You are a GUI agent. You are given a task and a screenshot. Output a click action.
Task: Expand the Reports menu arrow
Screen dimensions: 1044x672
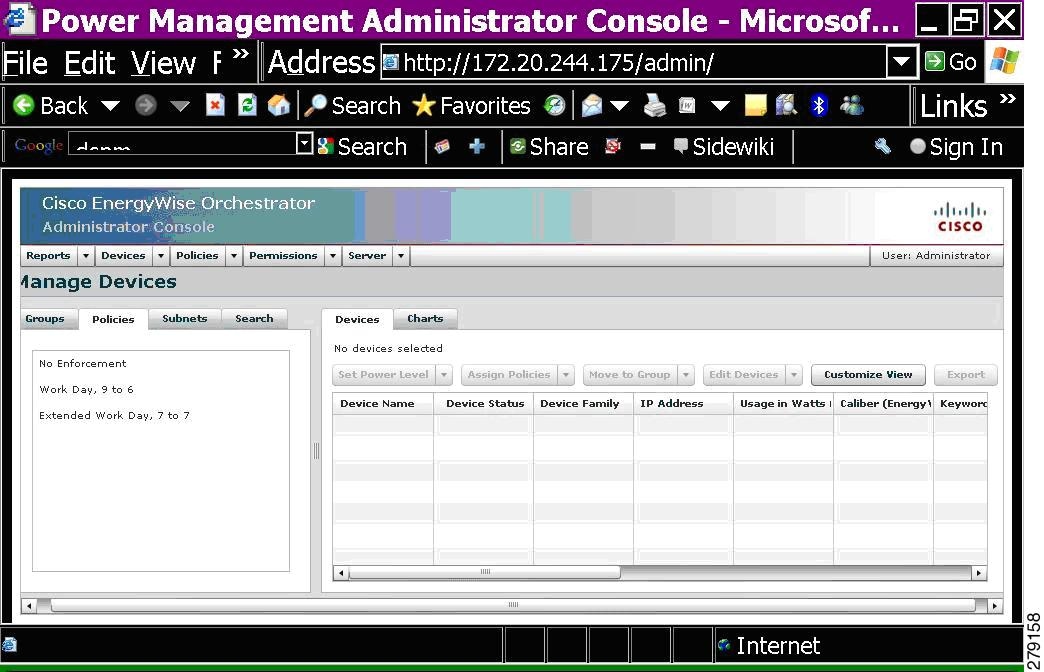pos(86,256)
